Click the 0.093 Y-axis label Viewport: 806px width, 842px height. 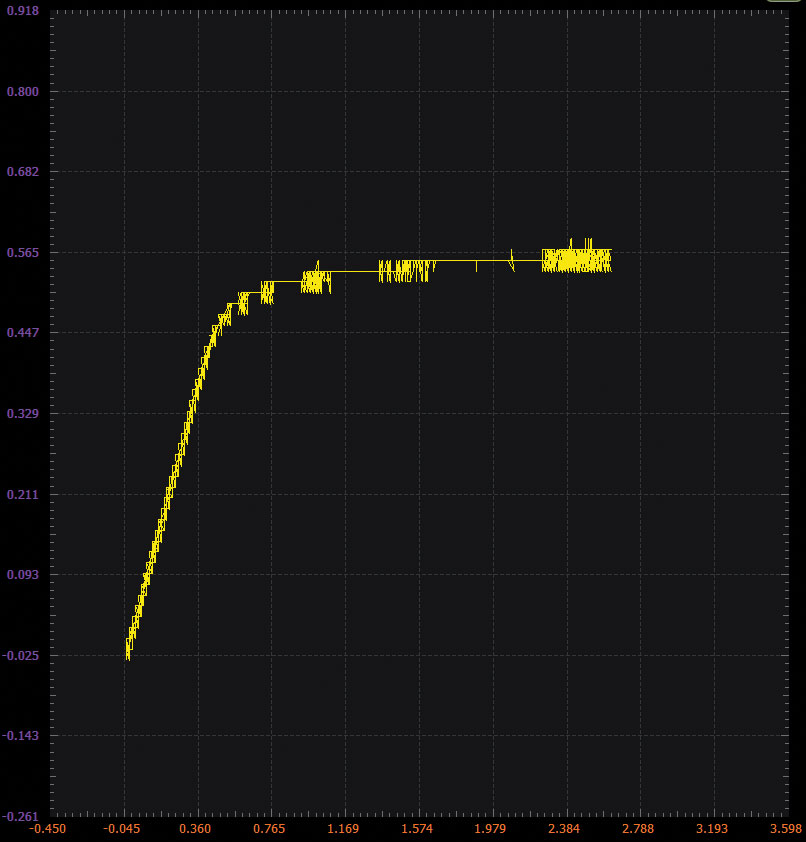(23, 575)
